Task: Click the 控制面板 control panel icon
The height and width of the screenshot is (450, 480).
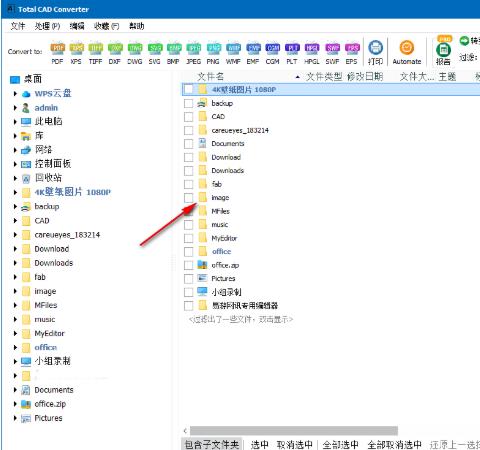Action: coord(26,164)
